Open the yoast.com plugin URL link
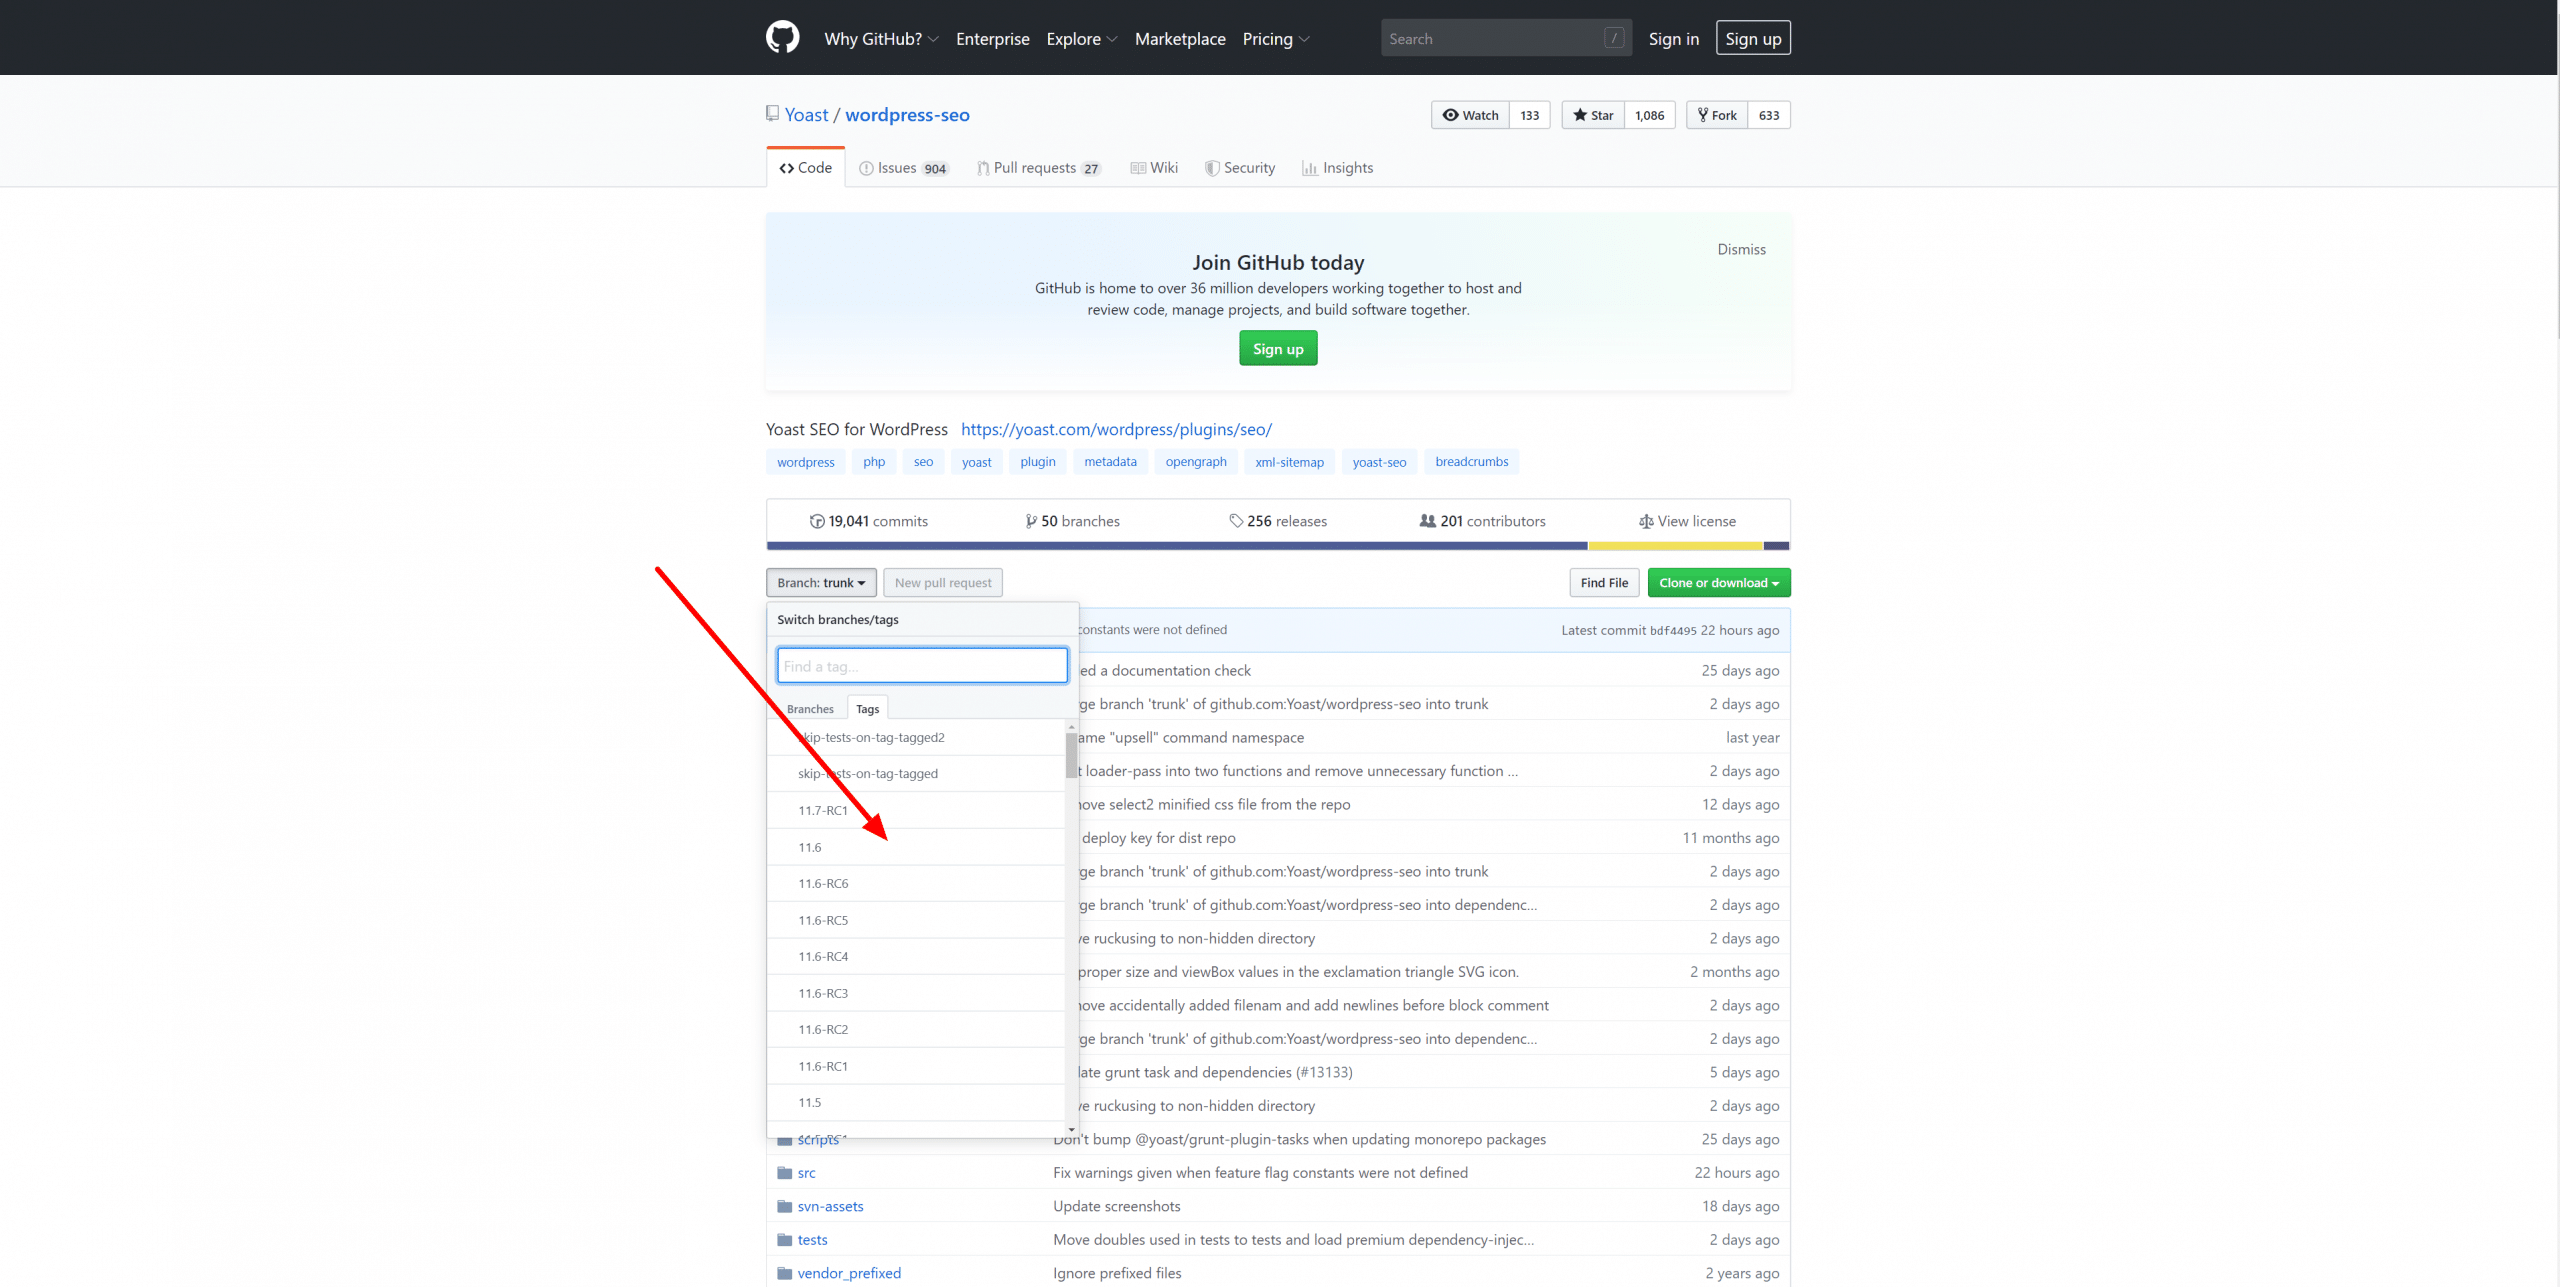This screenshot has height=1287, width=2560. (1116, 429)
